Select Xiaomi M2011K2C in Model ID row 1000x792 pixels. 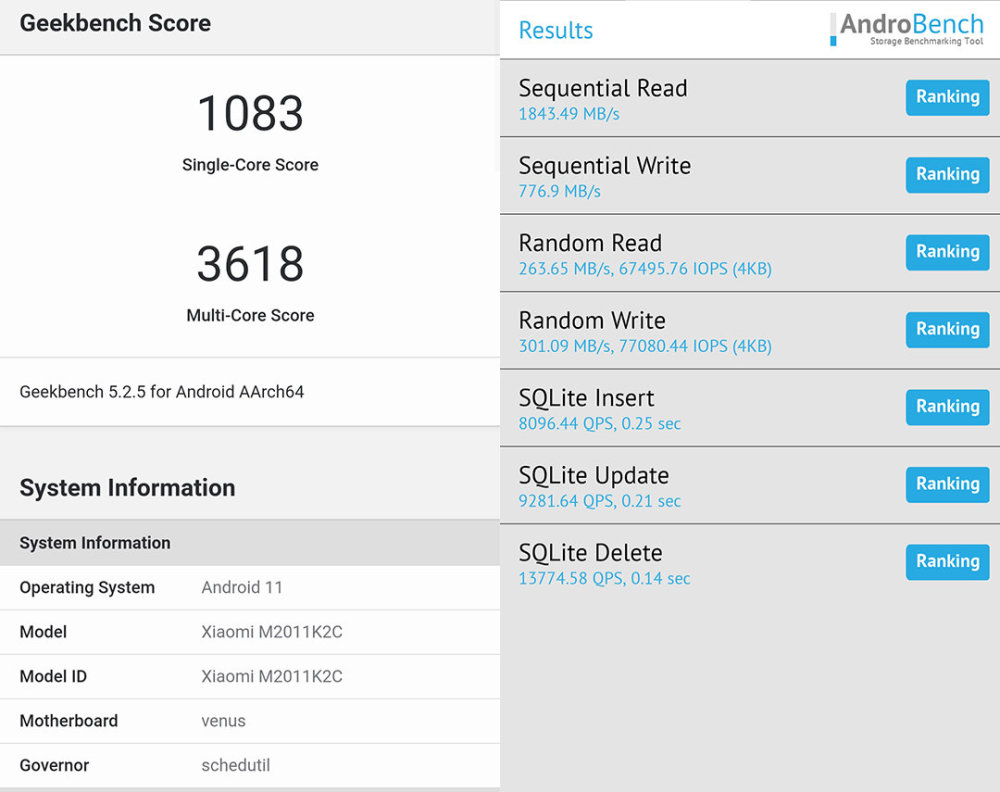(272, 677)
